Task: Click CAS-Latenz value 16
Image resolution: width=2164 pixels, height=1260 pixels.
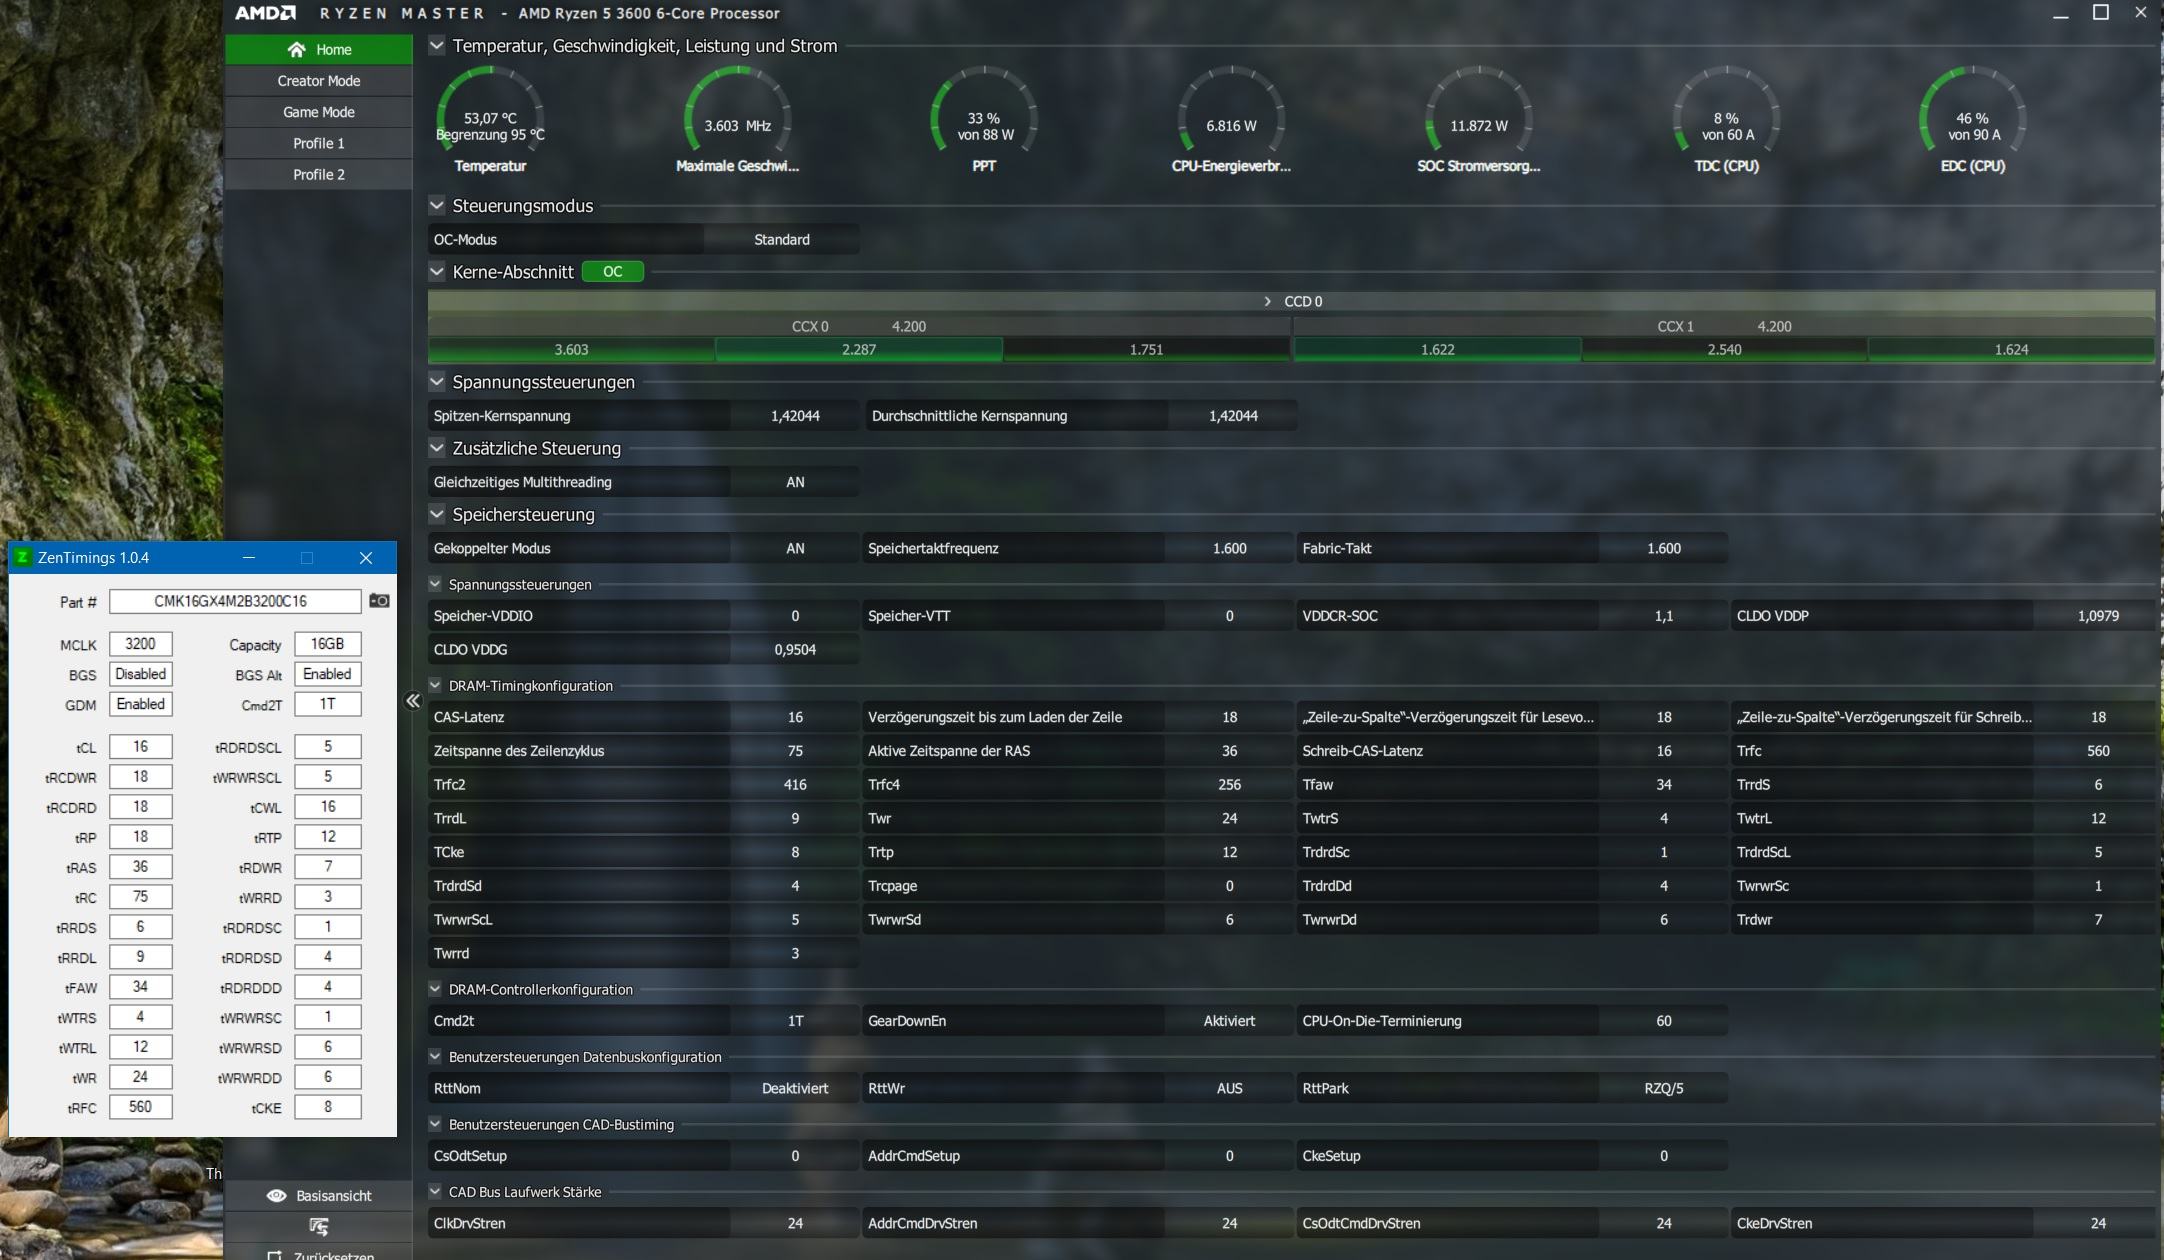Action: coord(795,717)
